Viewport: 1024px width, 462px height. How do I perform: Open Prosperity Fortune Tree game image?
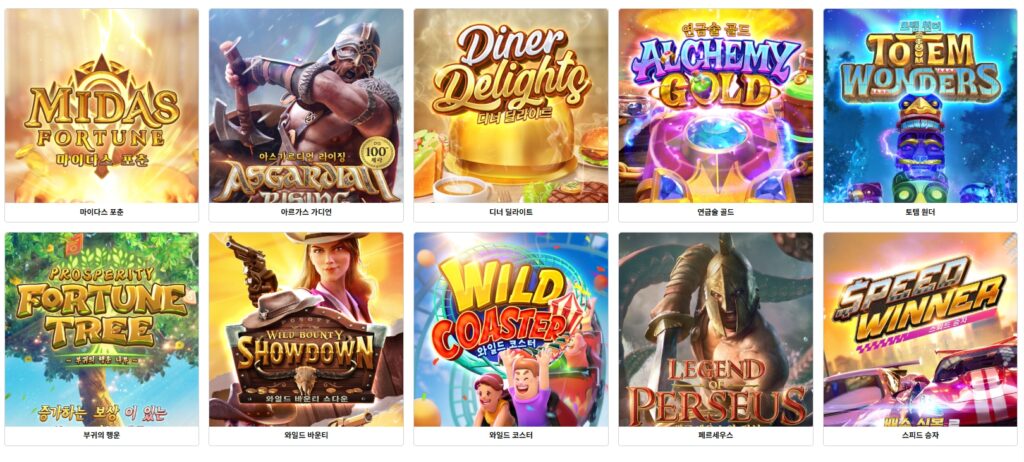(x=101, y=329)
